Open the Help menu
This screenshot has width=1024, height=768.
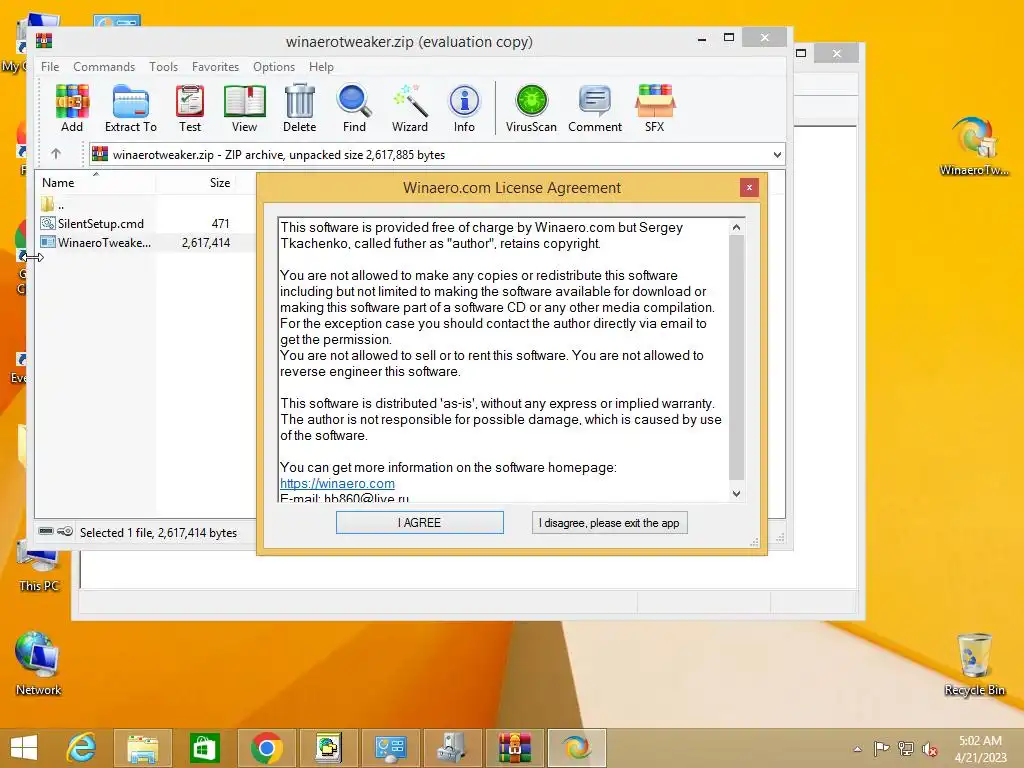321,67
